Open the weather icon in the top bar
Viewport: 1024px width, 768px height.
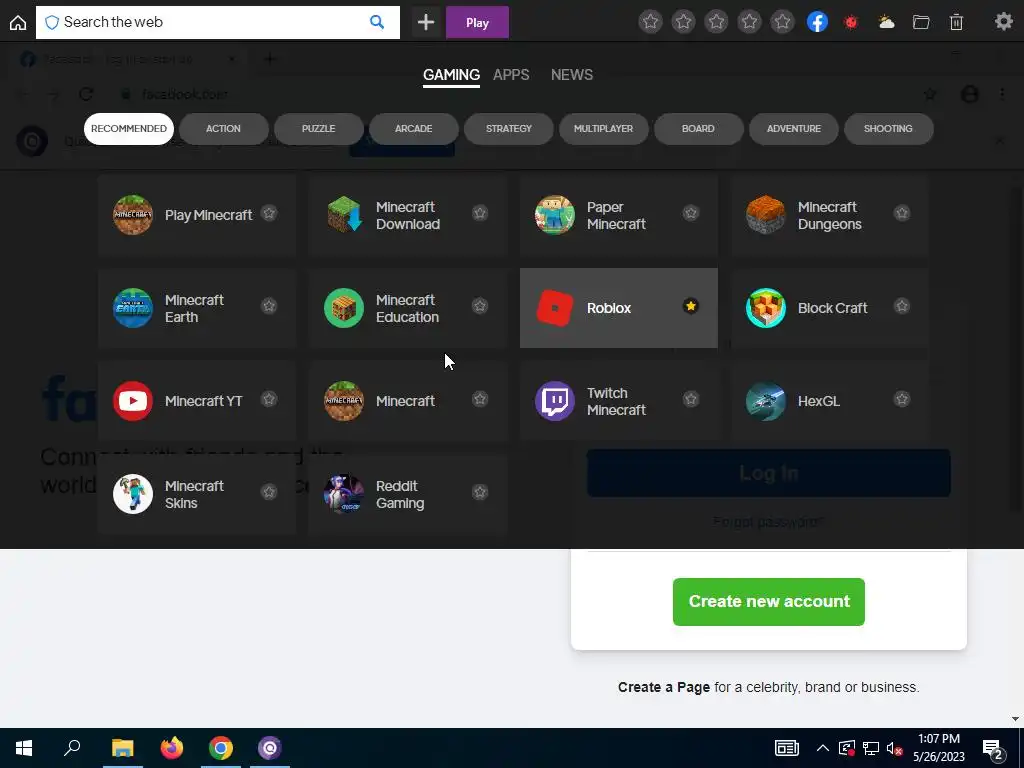pos(886,22)
